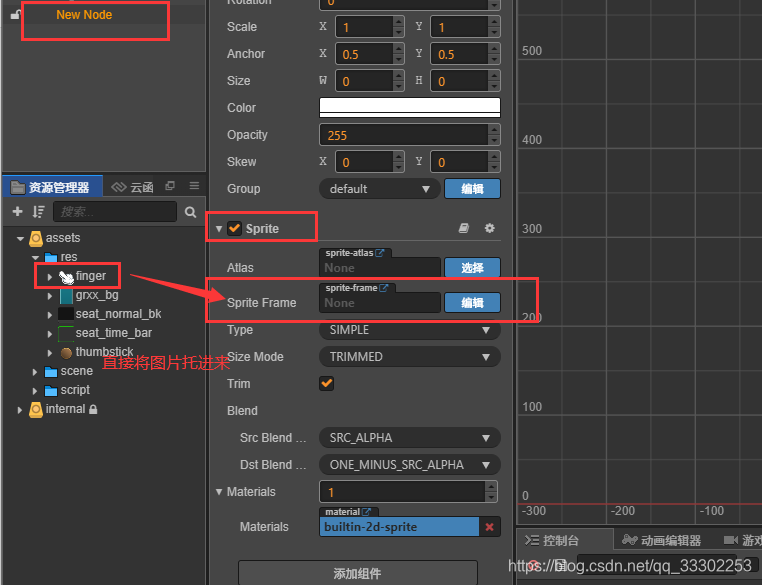Click the Size W value field
Viewport: 762px width, 585px height.
tap(364, 81)
